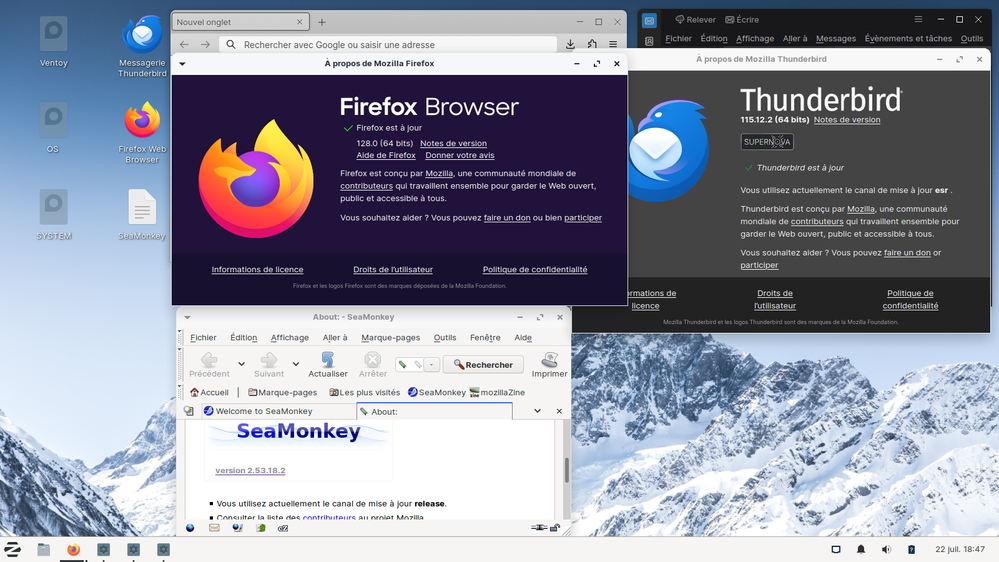Expand the Suivant history dropdown arrow

[x=296, y=364]
